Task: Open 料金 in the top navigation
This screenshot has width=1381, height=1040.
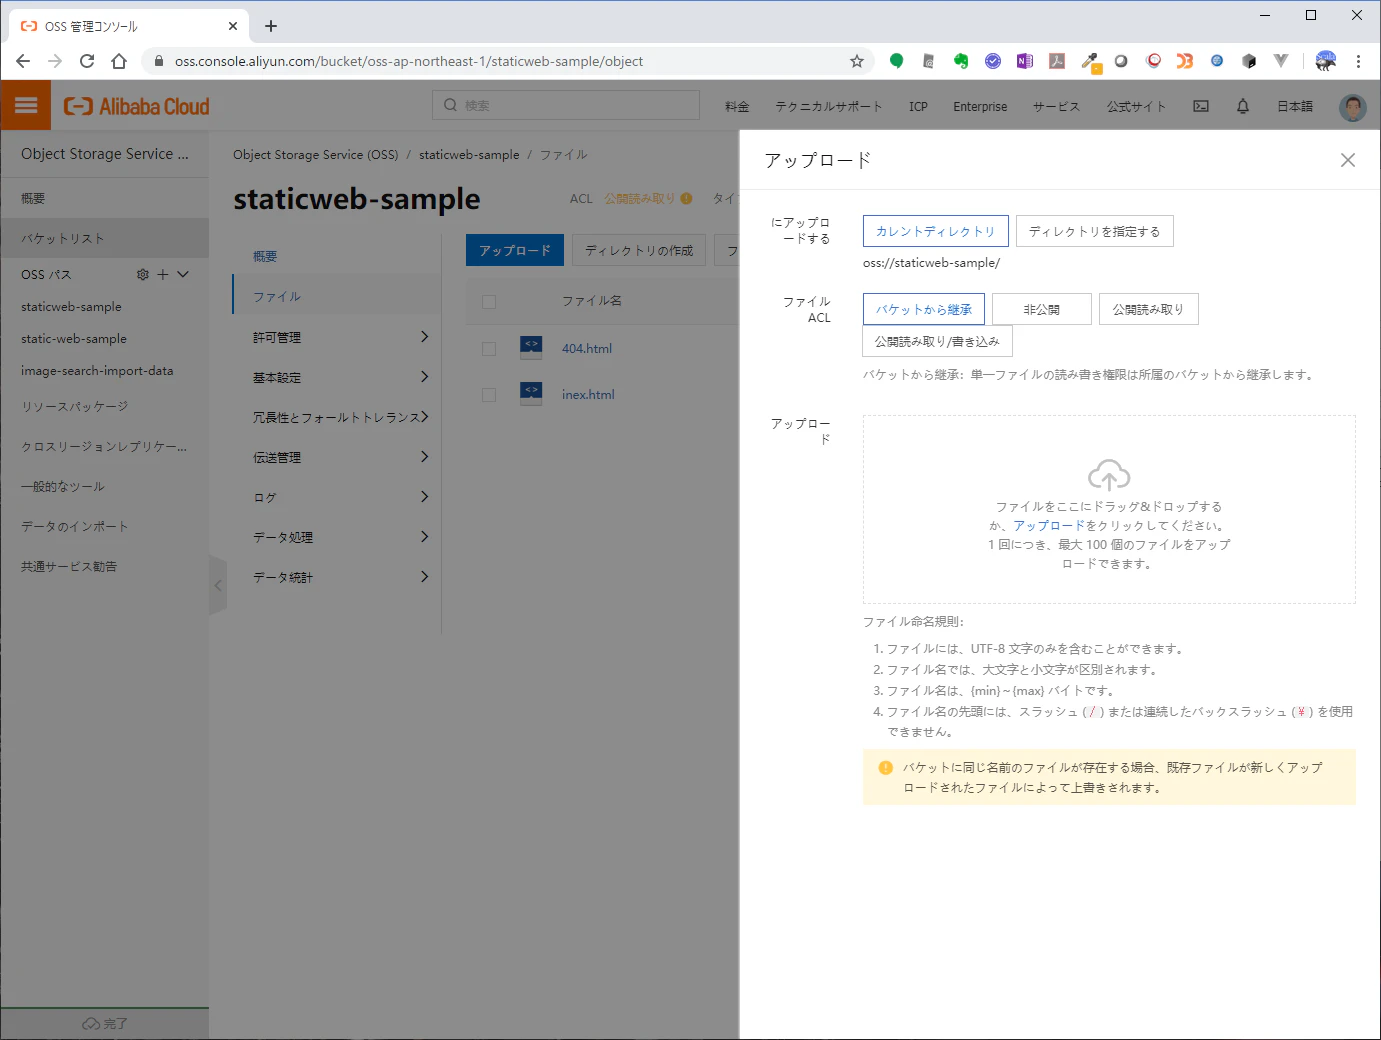Action: coord(737,106)
